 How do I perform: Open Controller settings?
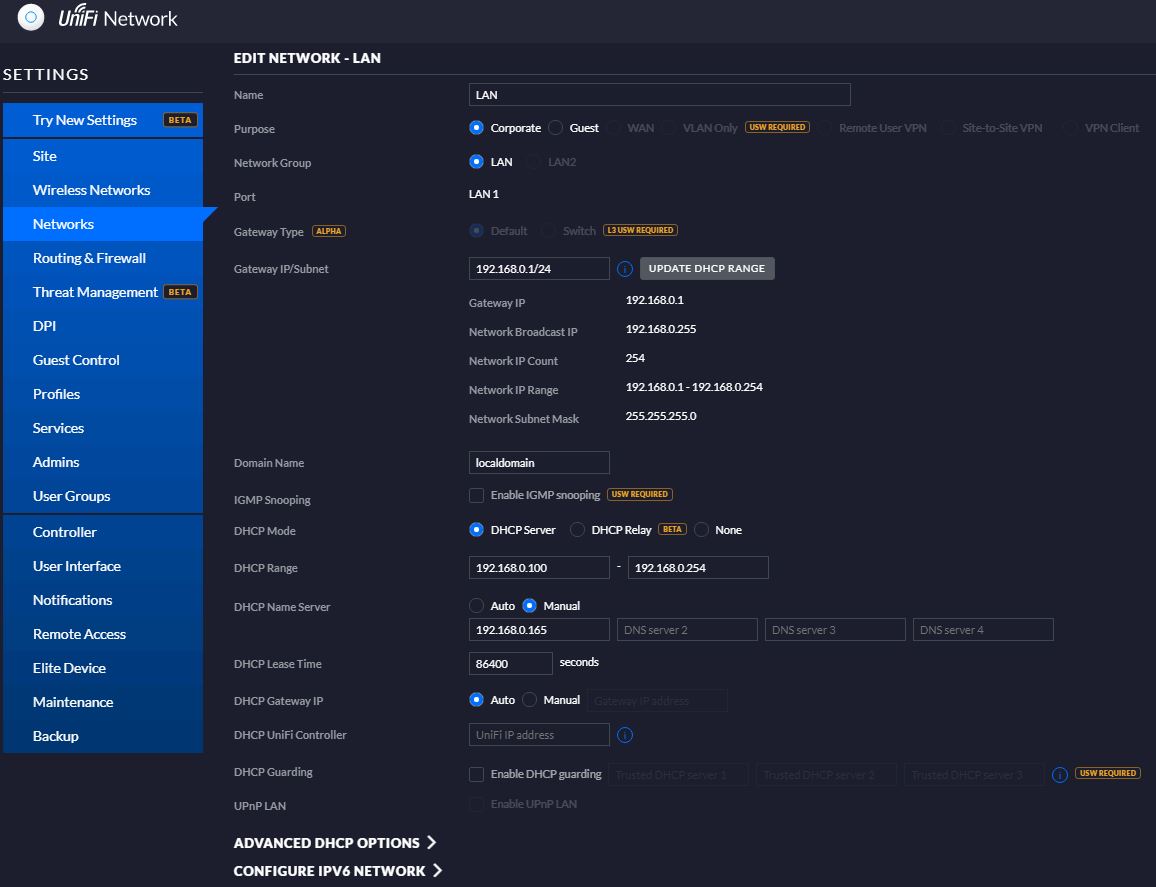[103, 532]
